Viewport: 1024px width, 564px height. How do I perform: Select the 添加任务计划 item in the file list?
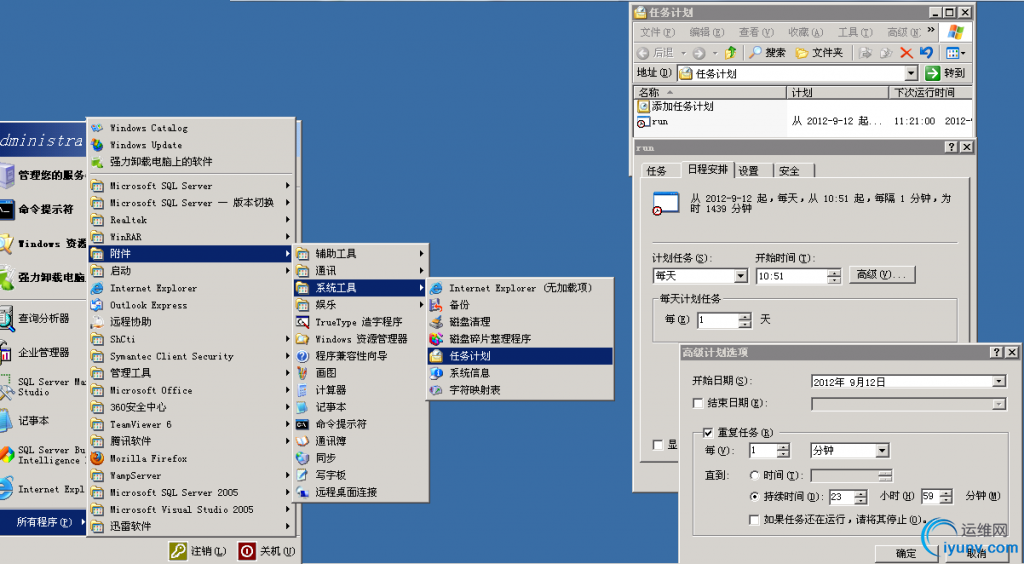click(x=675, y=106)
